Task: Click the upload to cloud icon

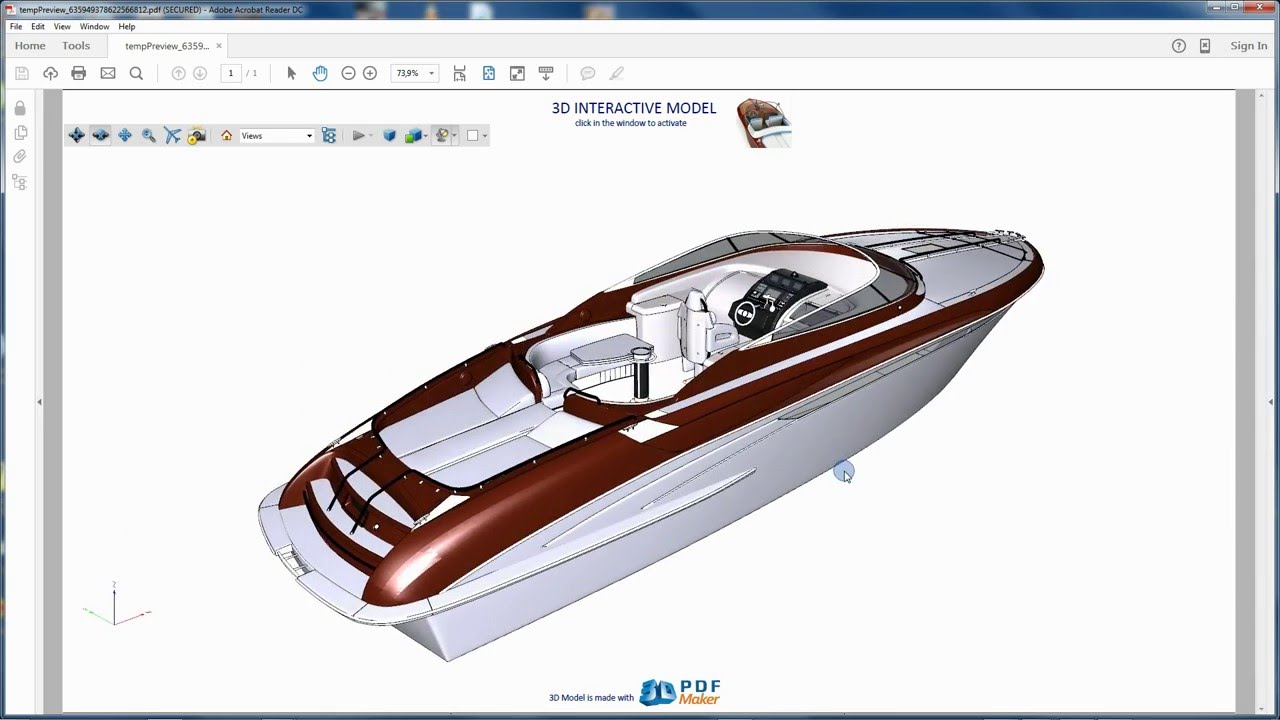Action: pos(50,73)
